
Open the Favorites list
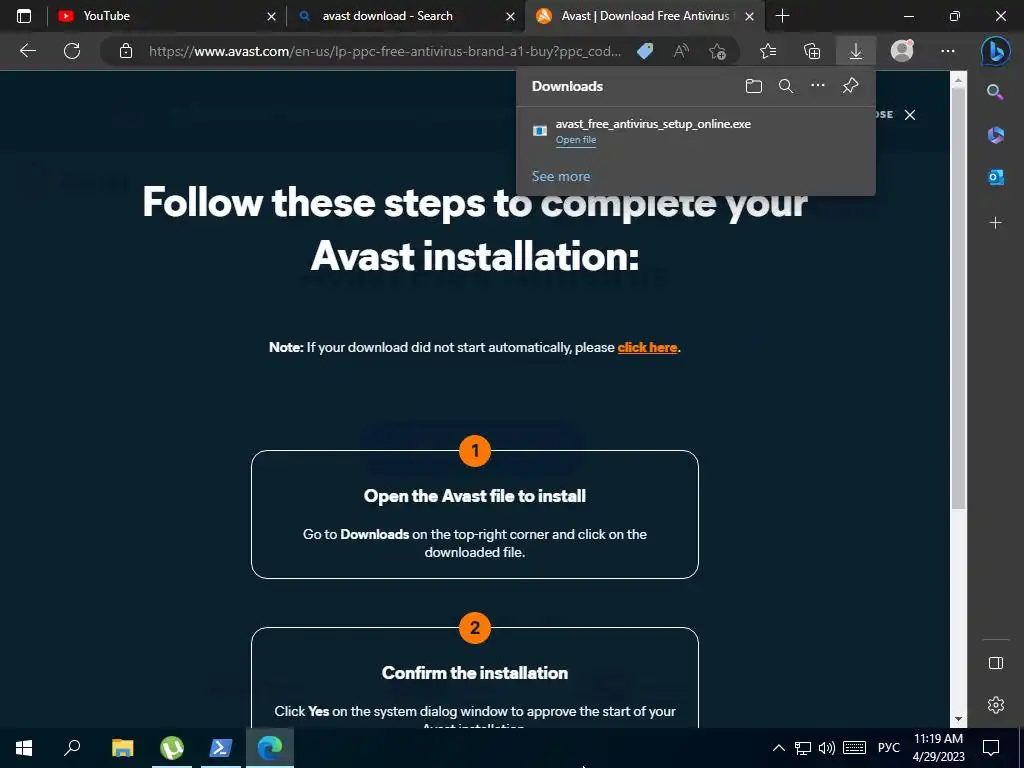768,51
